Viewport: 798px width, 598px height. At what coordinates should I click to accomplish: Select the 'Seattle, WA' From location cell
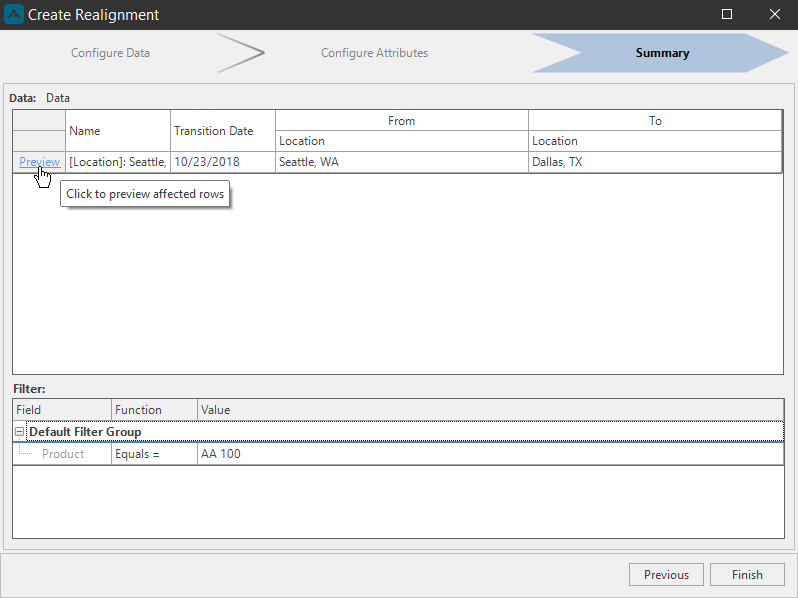click(x=402, y=162)
